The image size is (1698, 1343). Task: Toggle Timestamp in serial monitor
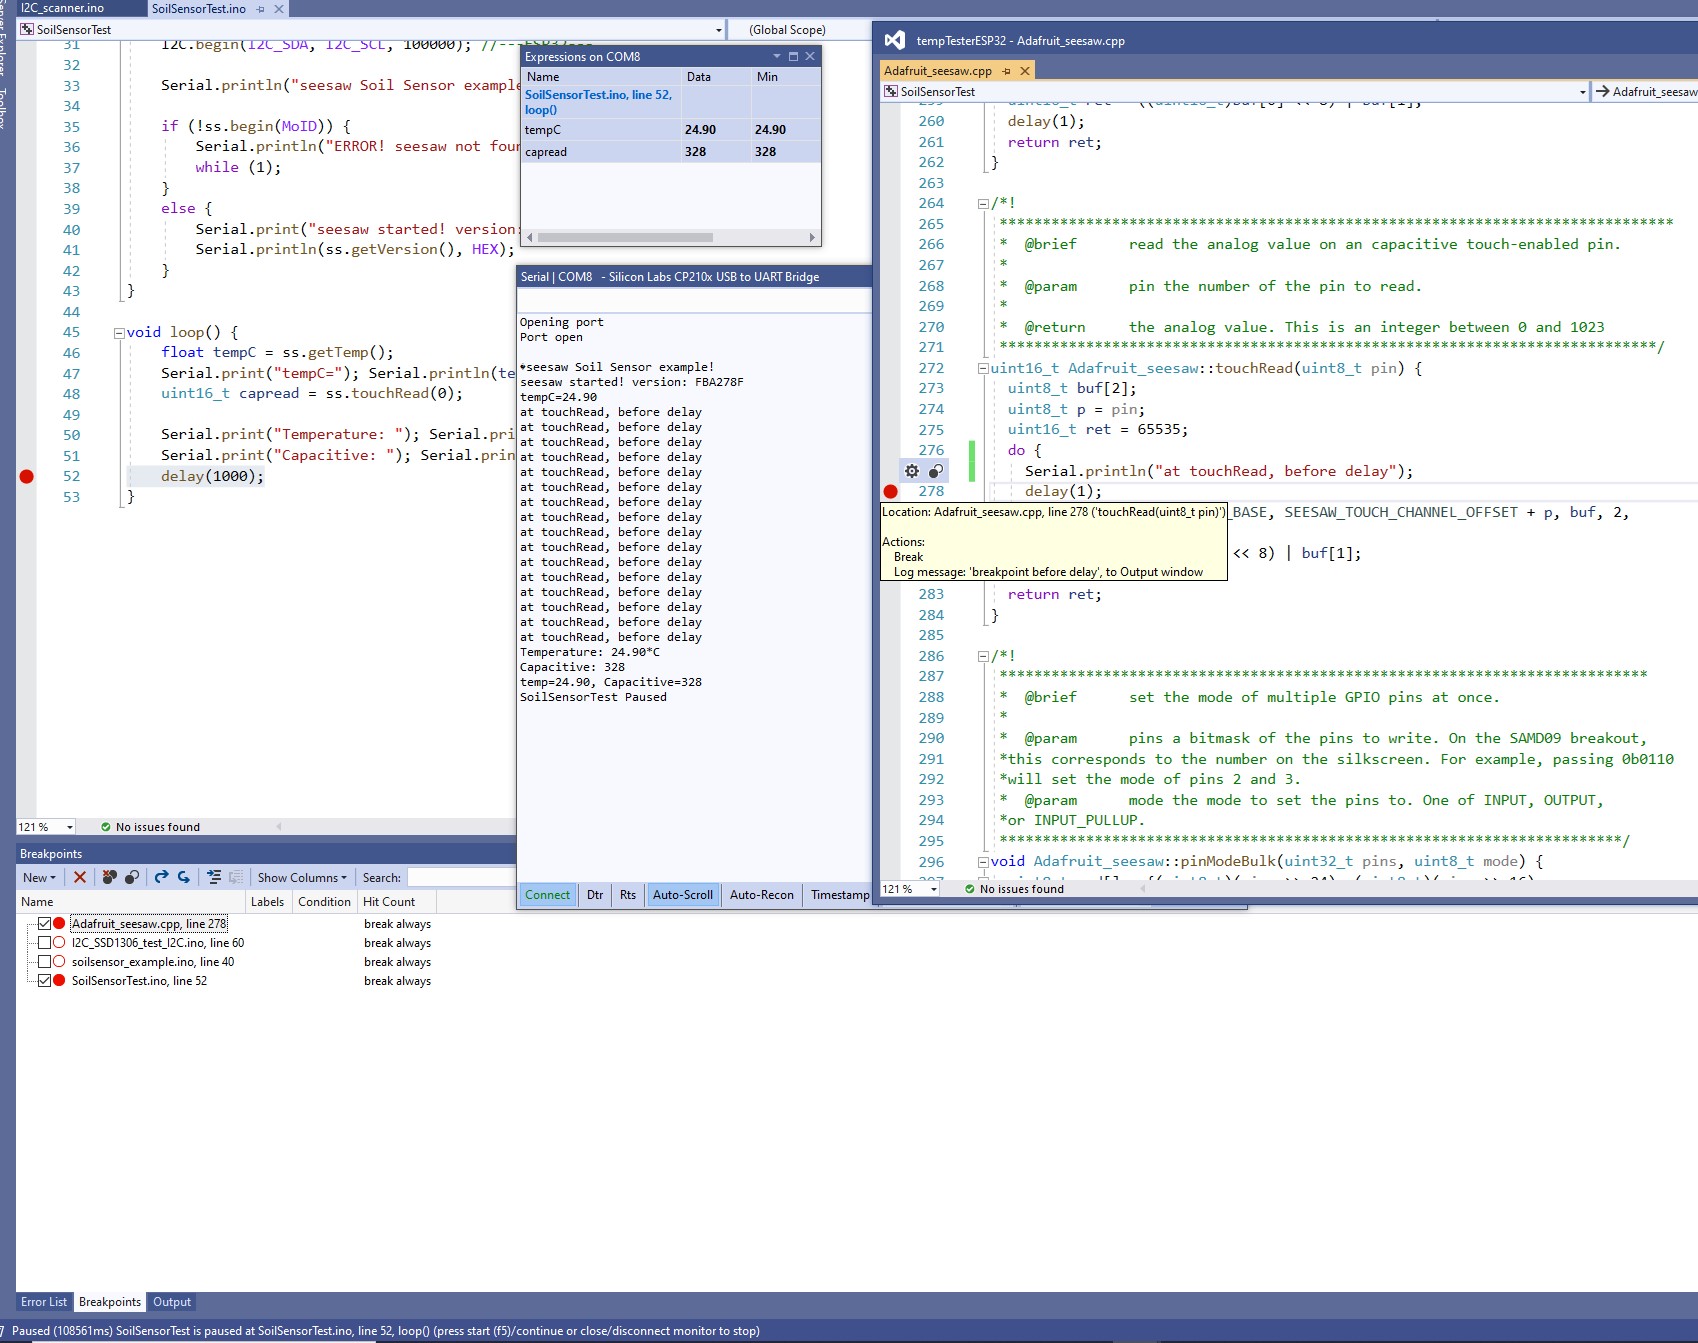coord(839,895)
